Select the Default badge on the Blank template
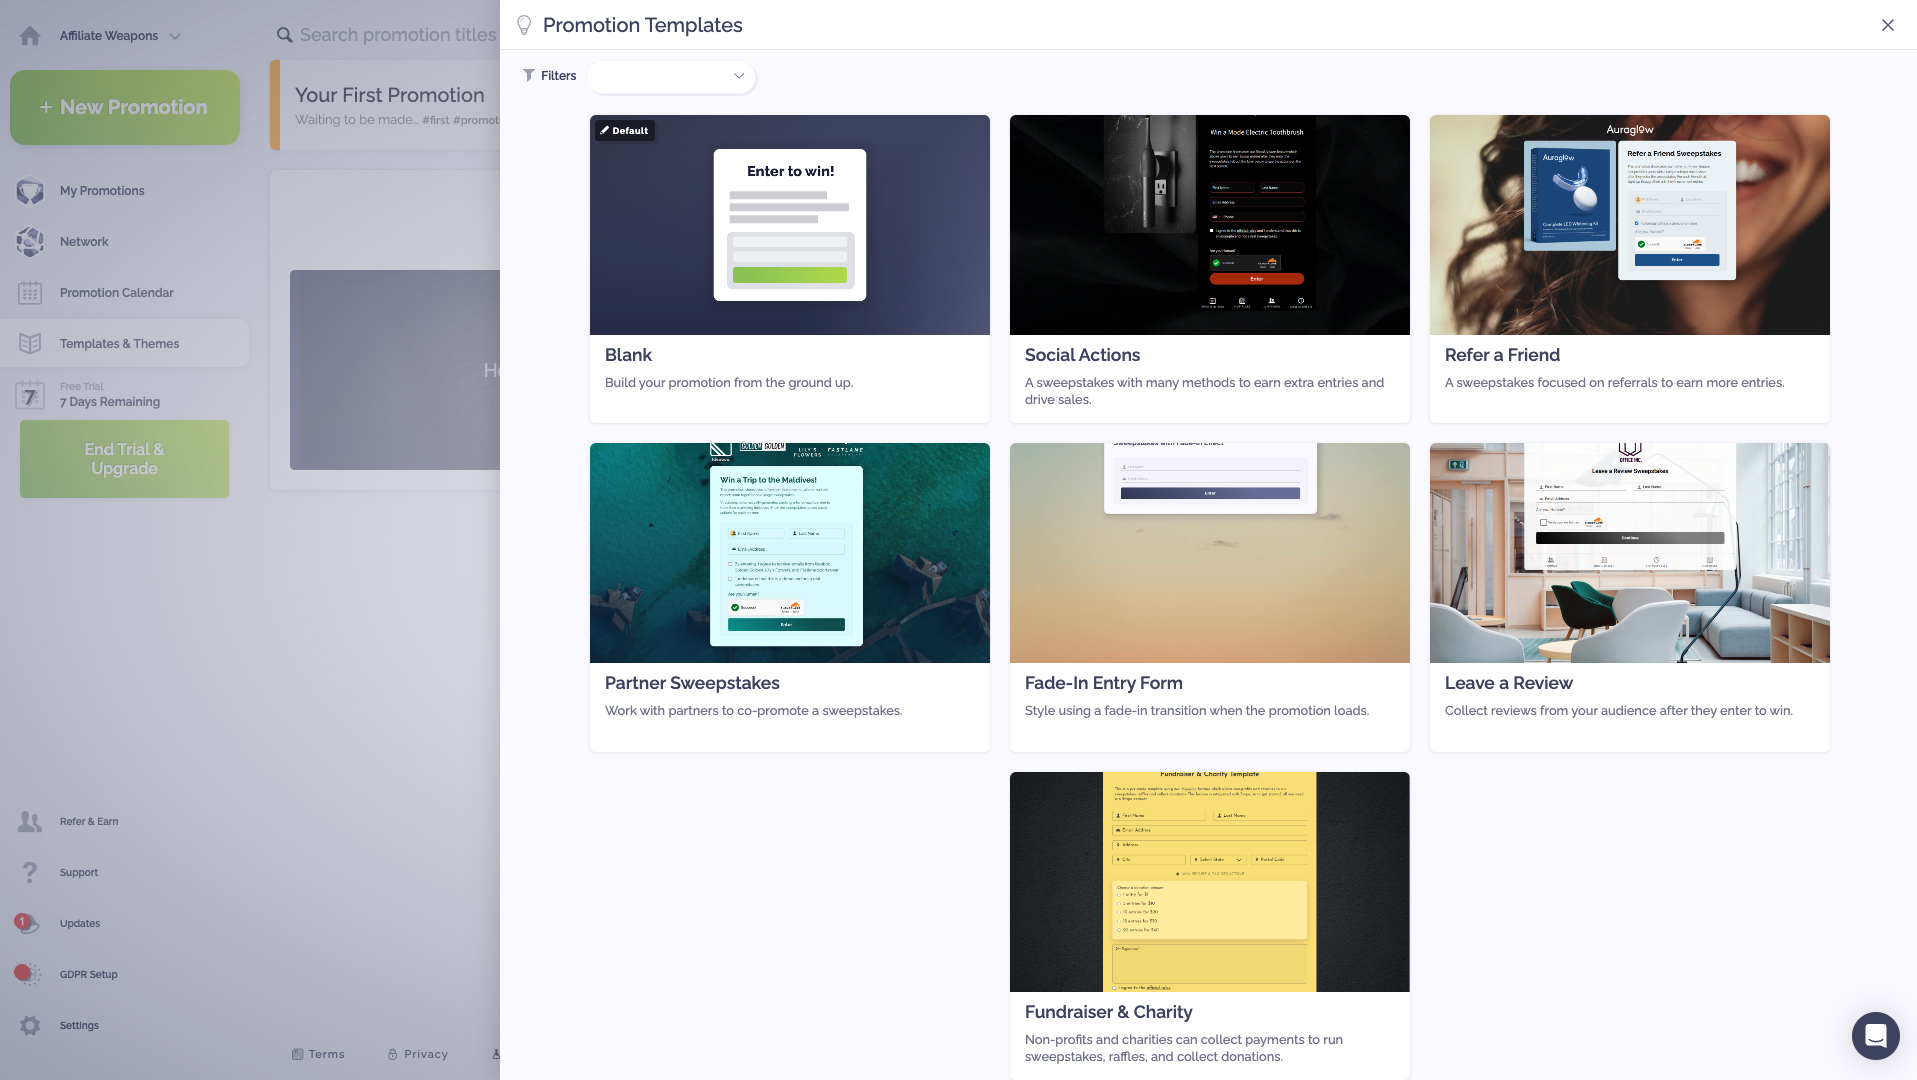The image size is (1917, 1080). coord(624,130)
